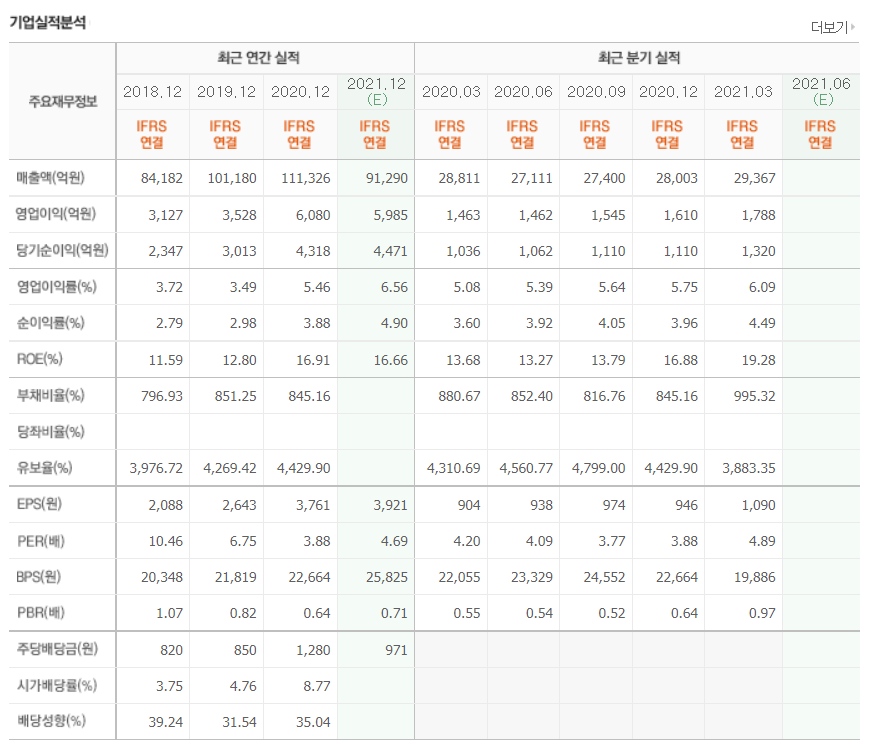
Task: Select the 당좌비율(%) row label
Action: 50,432
